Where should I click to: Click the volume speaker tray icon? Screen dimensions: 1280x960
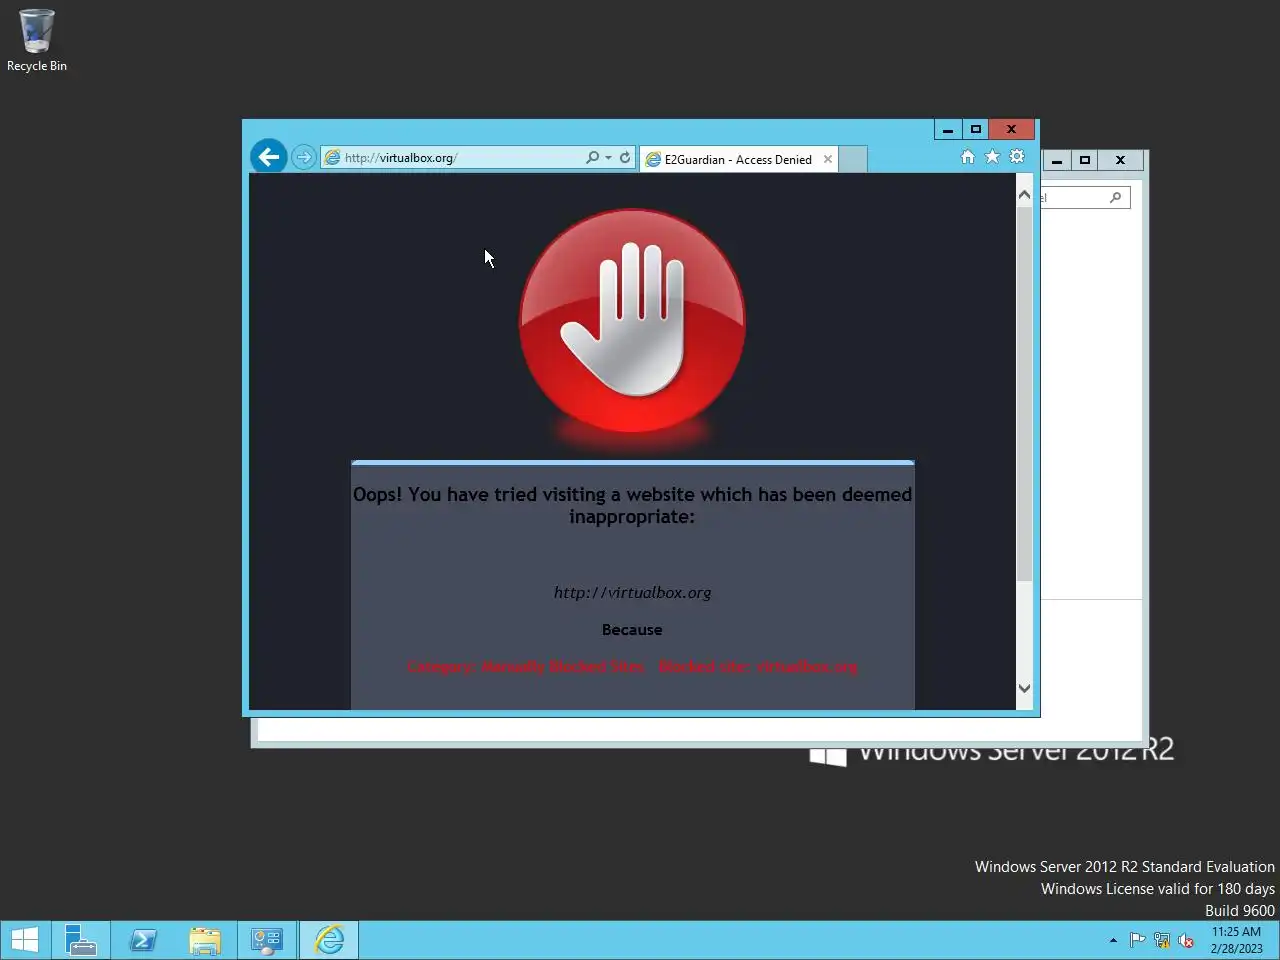coord(1186,940)
